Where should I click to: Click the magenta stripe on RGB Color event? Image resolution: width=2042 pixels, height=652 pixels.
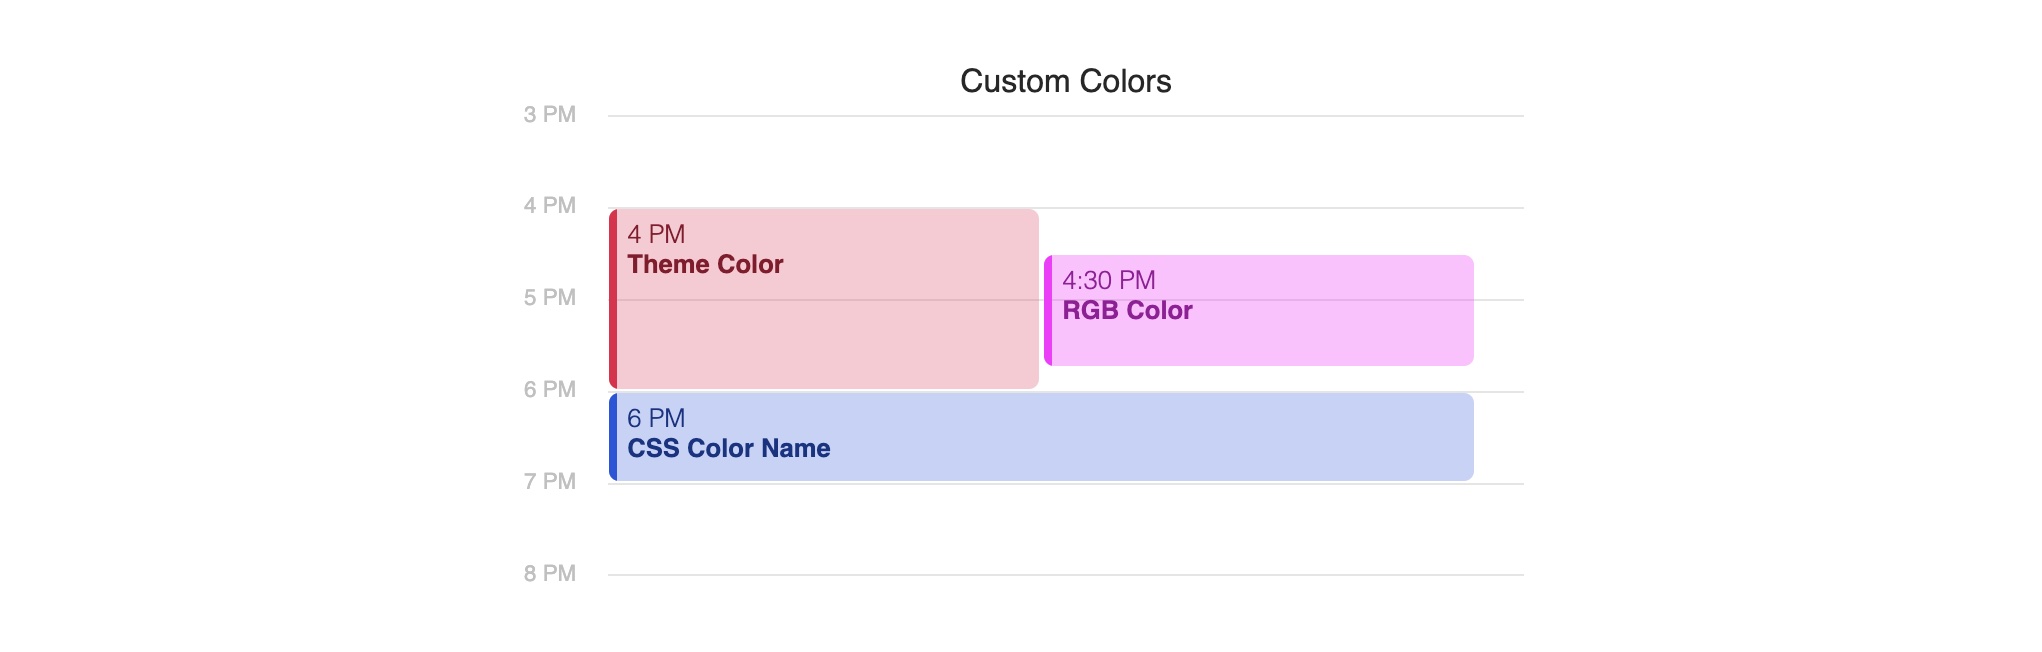[x=1048, y=310]
